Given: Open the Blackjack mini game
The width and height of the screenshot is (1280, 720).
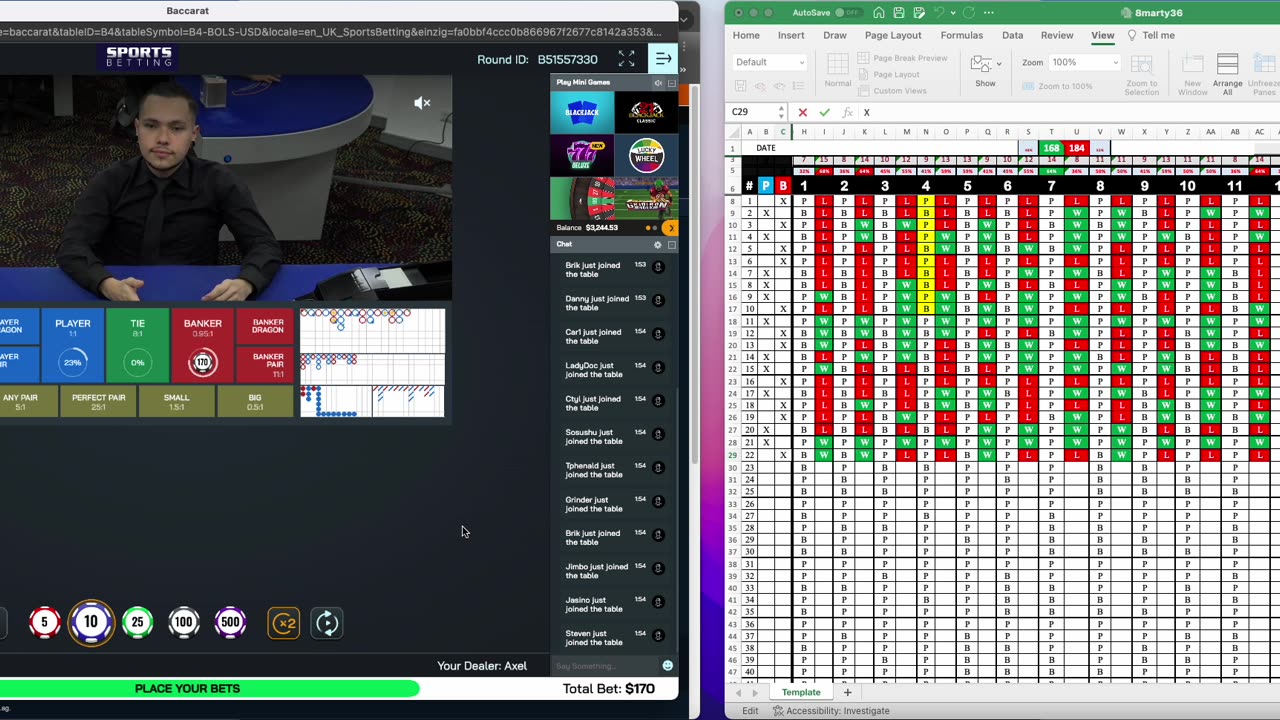Looking at the screenshot, I should pyautogui.click(x=582, y=112).
